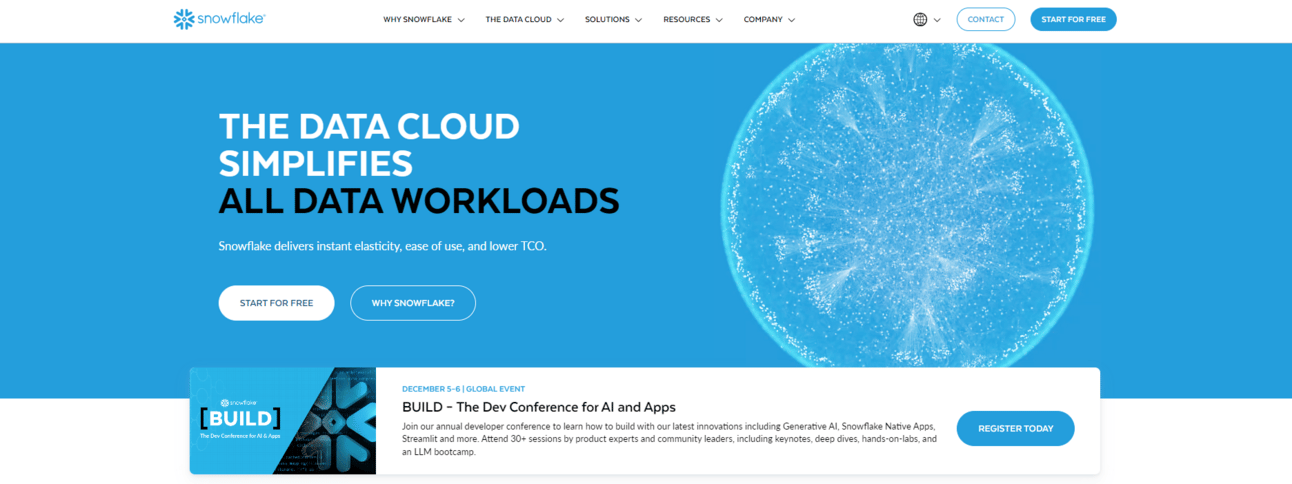Expand chevron beside Company

pyautogui.click(x=791, y=20)
